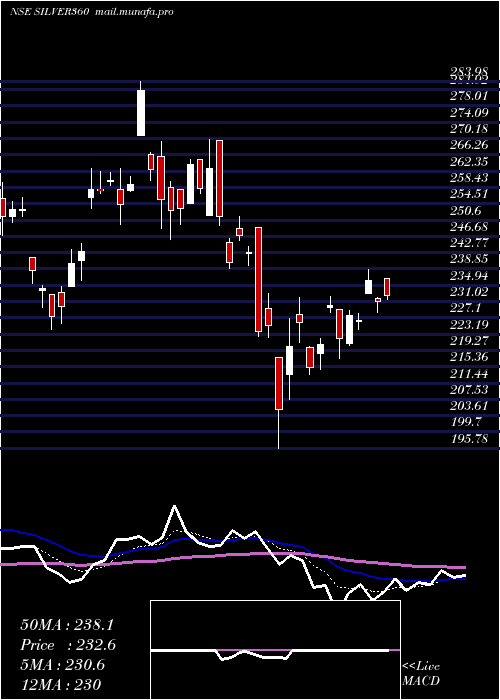Select the 203.61 price axis label
The image size is (500, 700).
tap(469, 406)
